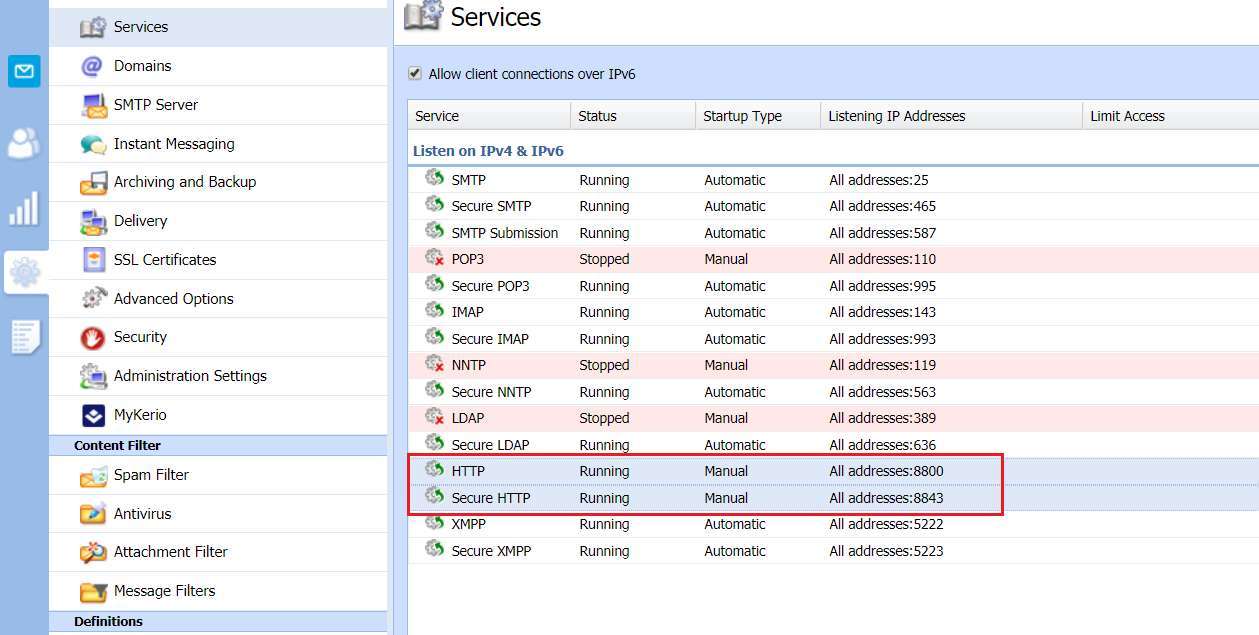Image resolution: width=1259 pixels, height=635 pixels.
Task: Open SSL Certificates page
Action: [x=218, y=260]
